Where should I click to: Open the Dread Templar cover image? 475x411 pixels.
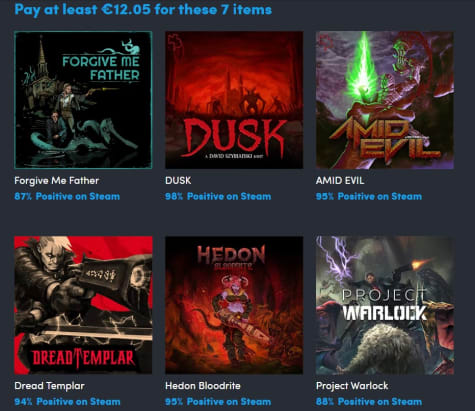click(83, 305)
